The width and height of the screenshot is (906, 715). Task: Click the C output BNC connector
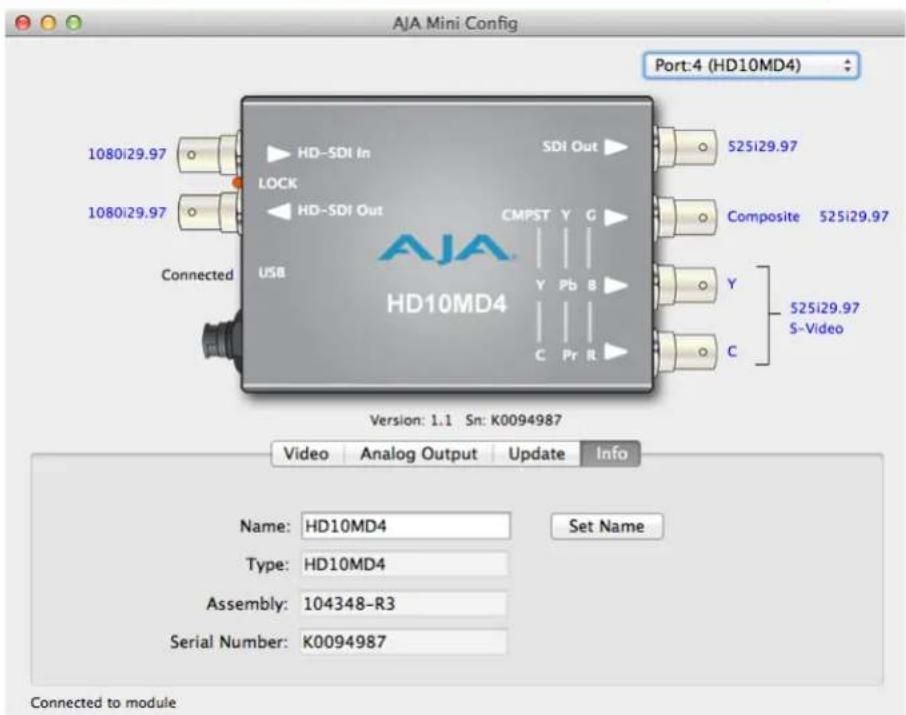point(685,351)
